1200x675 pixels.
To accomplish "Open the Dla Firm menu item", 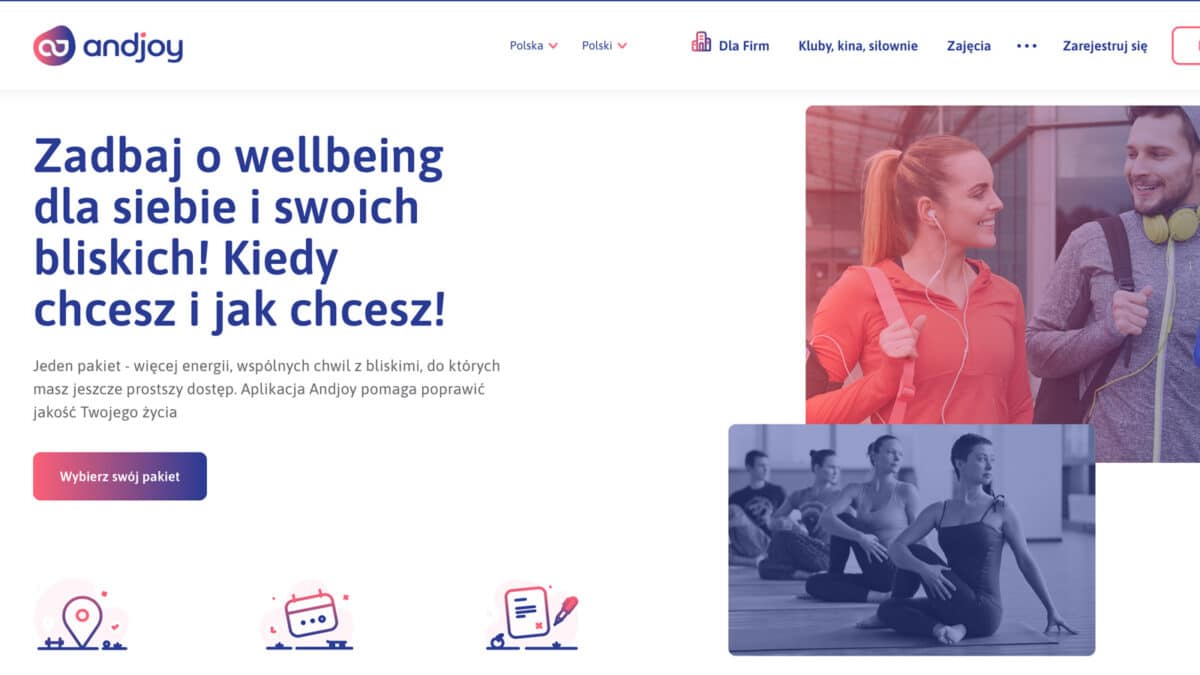I will 744,46.
